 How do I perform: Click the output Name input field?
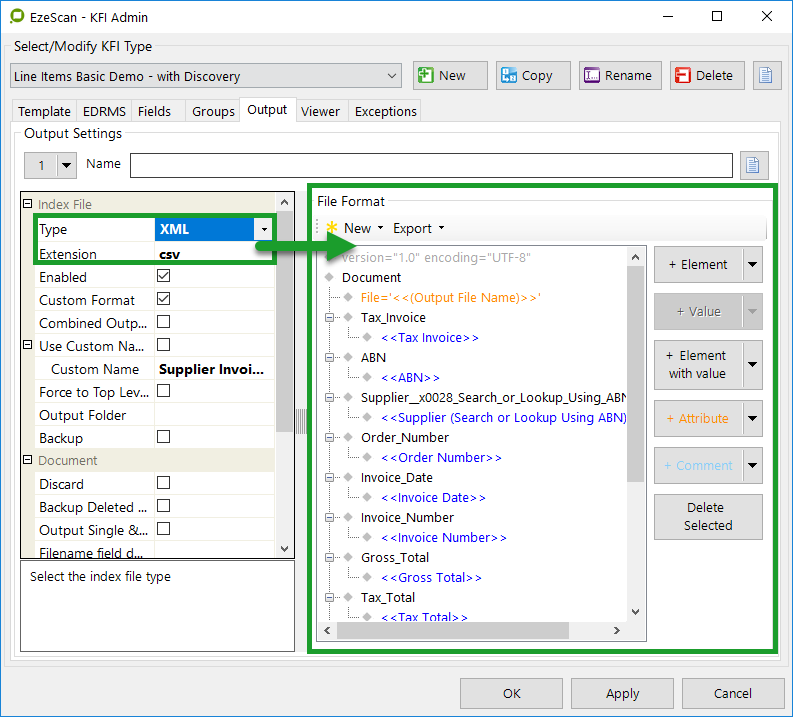[431, 165]
